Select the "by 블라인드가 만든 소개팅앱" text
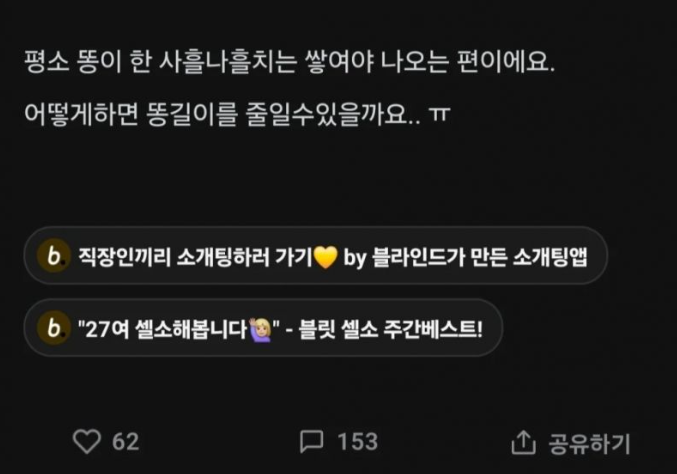 (x=465, y=257)
